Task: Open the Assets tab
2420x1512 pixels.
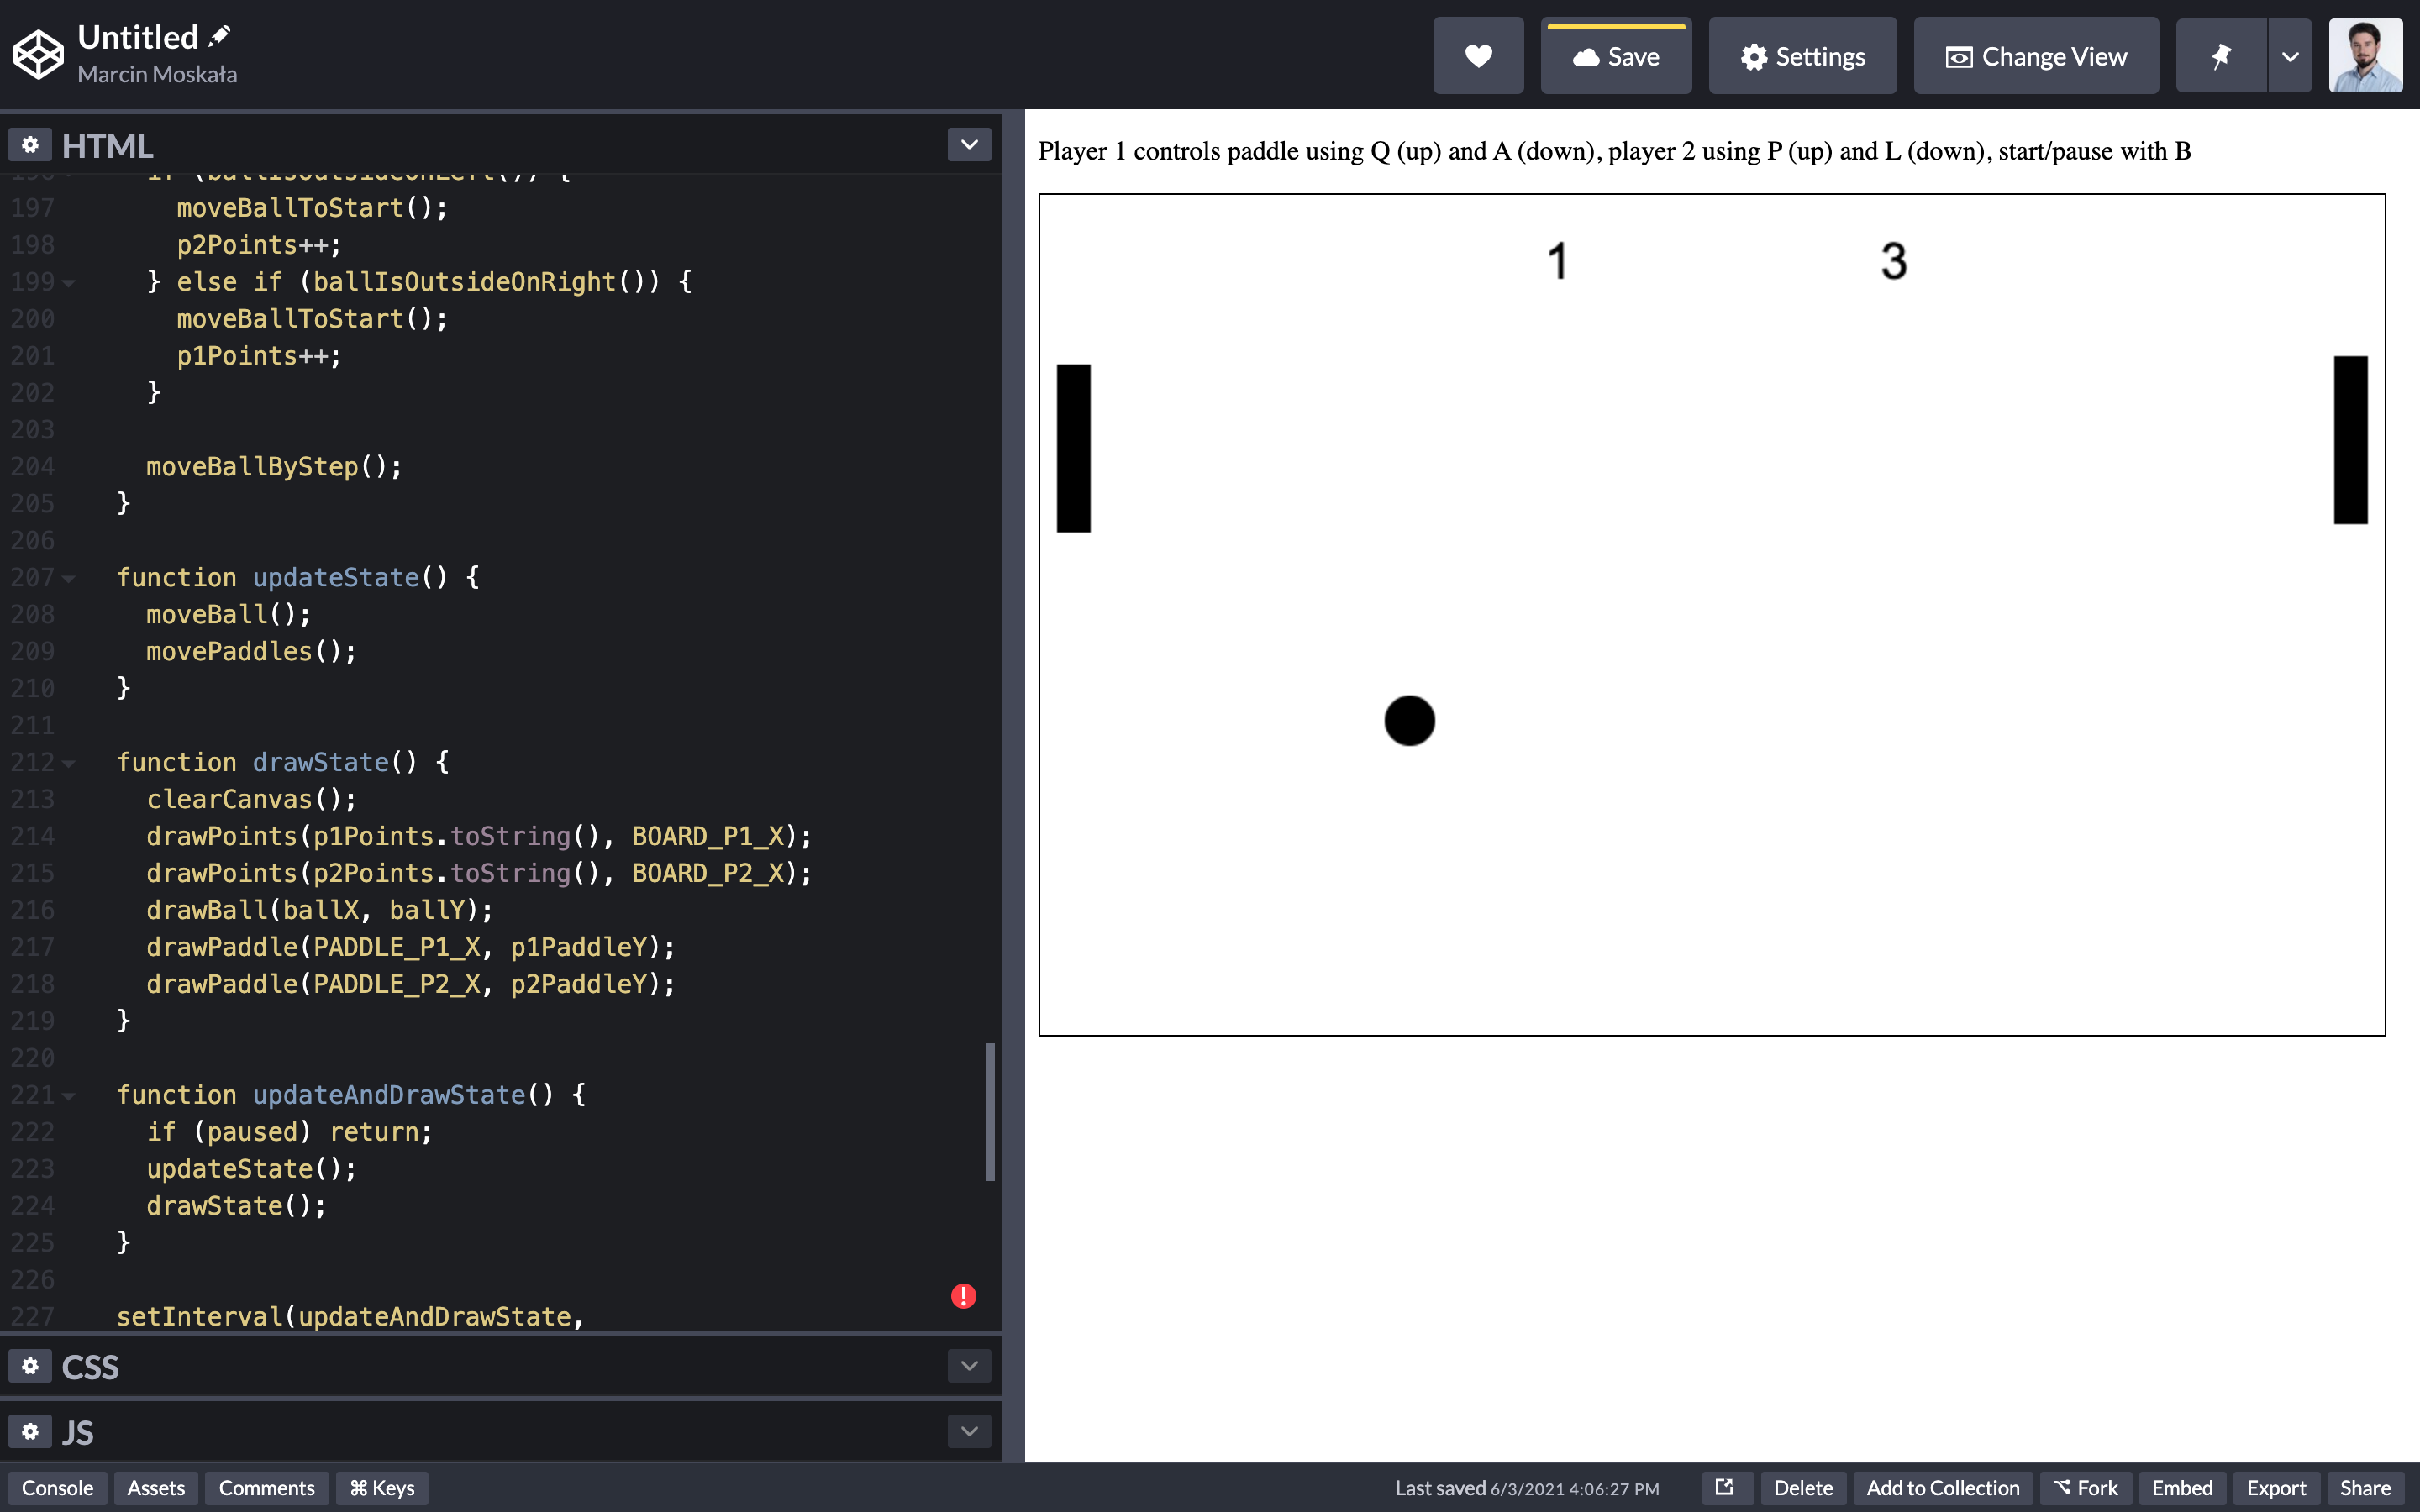Action: [x=156, y=1488]
